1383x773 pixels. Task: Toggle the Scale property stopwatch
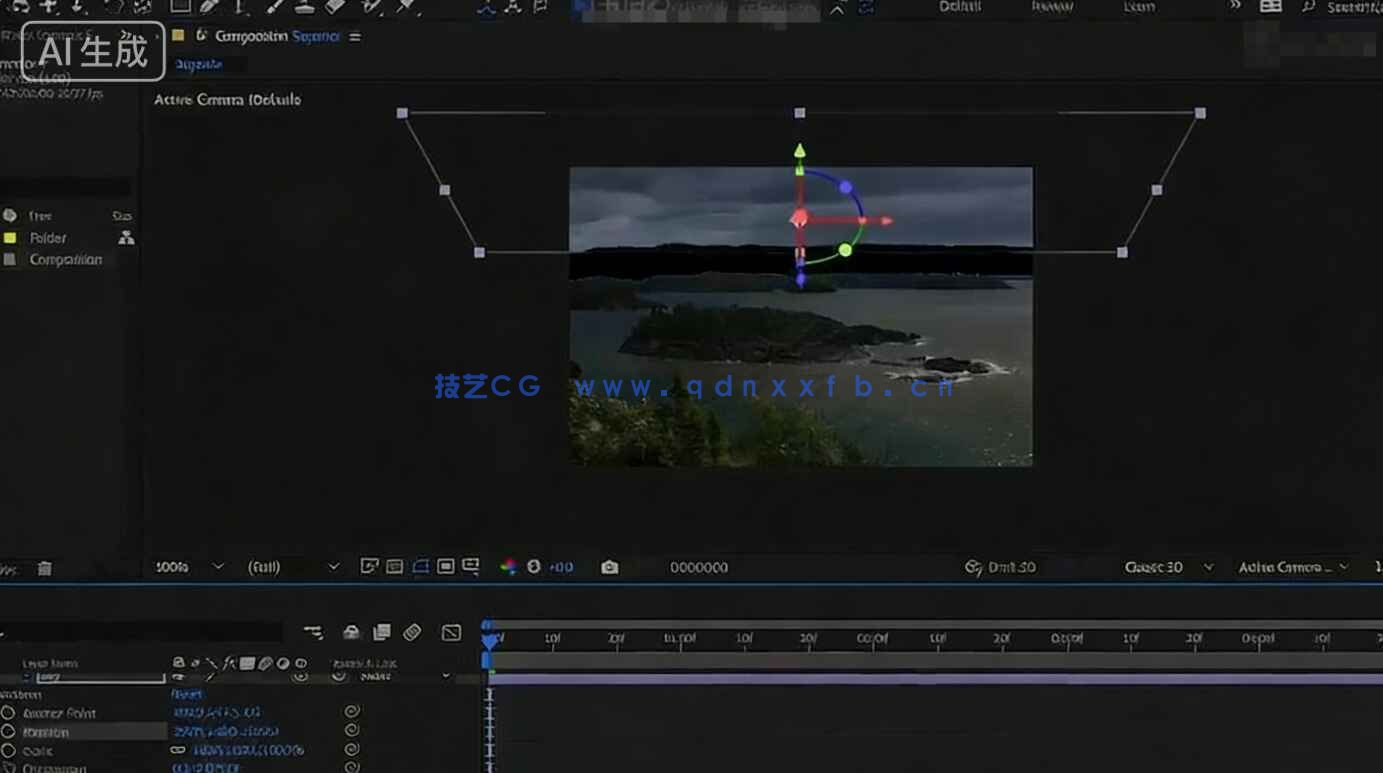tap(9, 751)
